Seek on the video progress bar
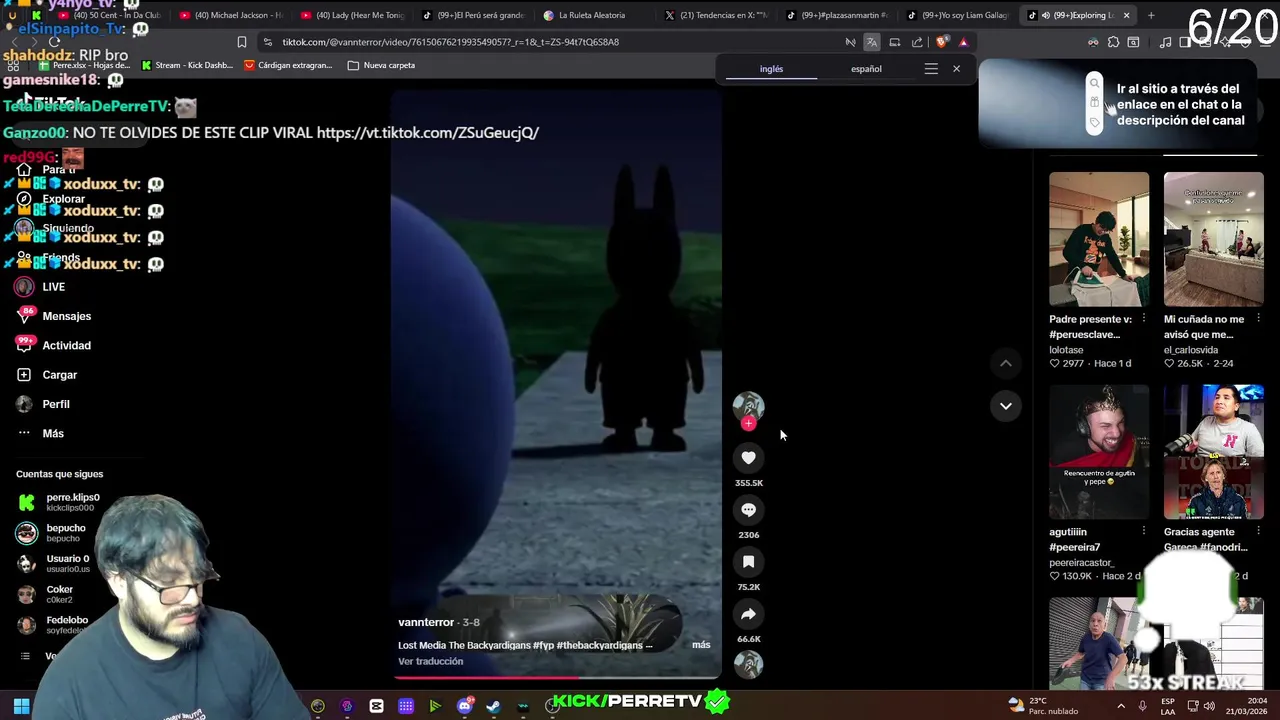Screen dimensions: 1280x720 [x=556, y=677]
